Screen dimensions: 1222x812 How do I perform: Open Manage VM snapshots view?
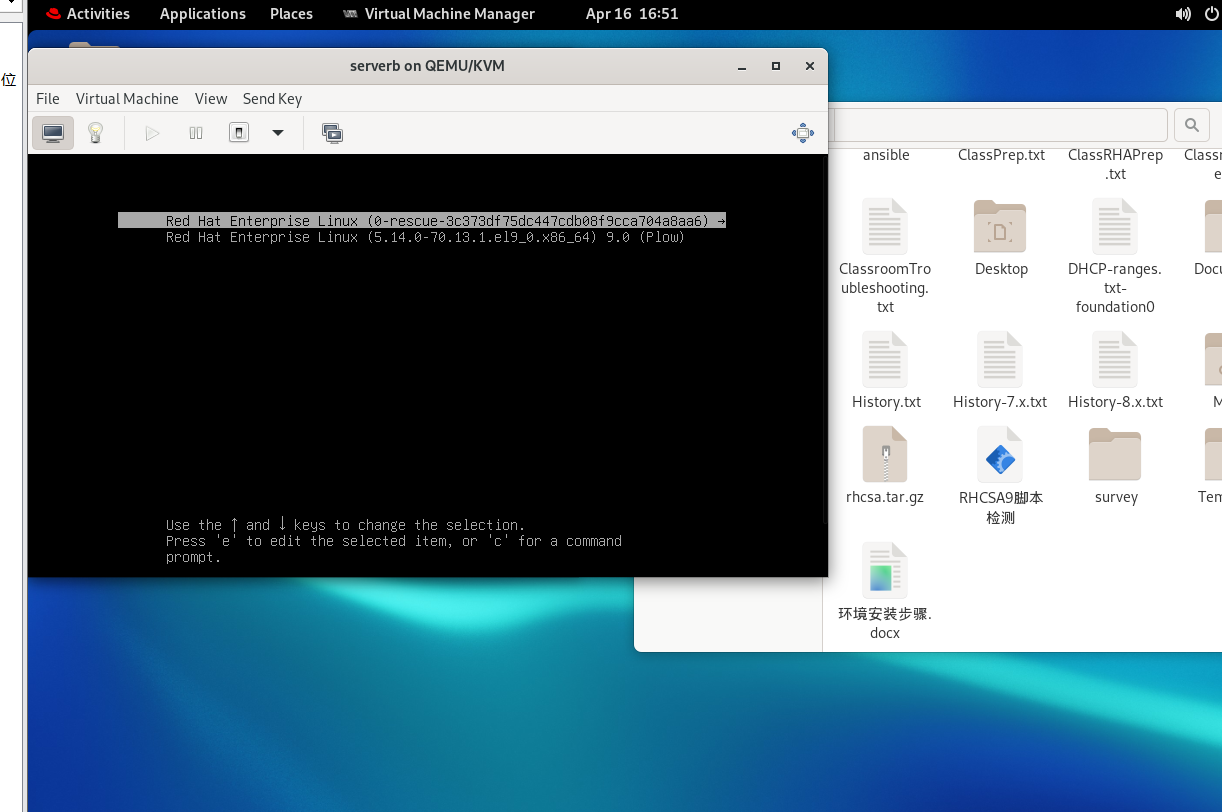pyautogui.click(x=333, y=133)
